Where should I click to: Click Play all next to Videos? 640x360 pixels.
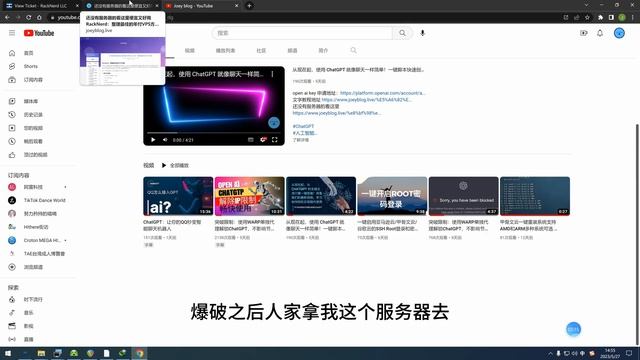(175, 165)
